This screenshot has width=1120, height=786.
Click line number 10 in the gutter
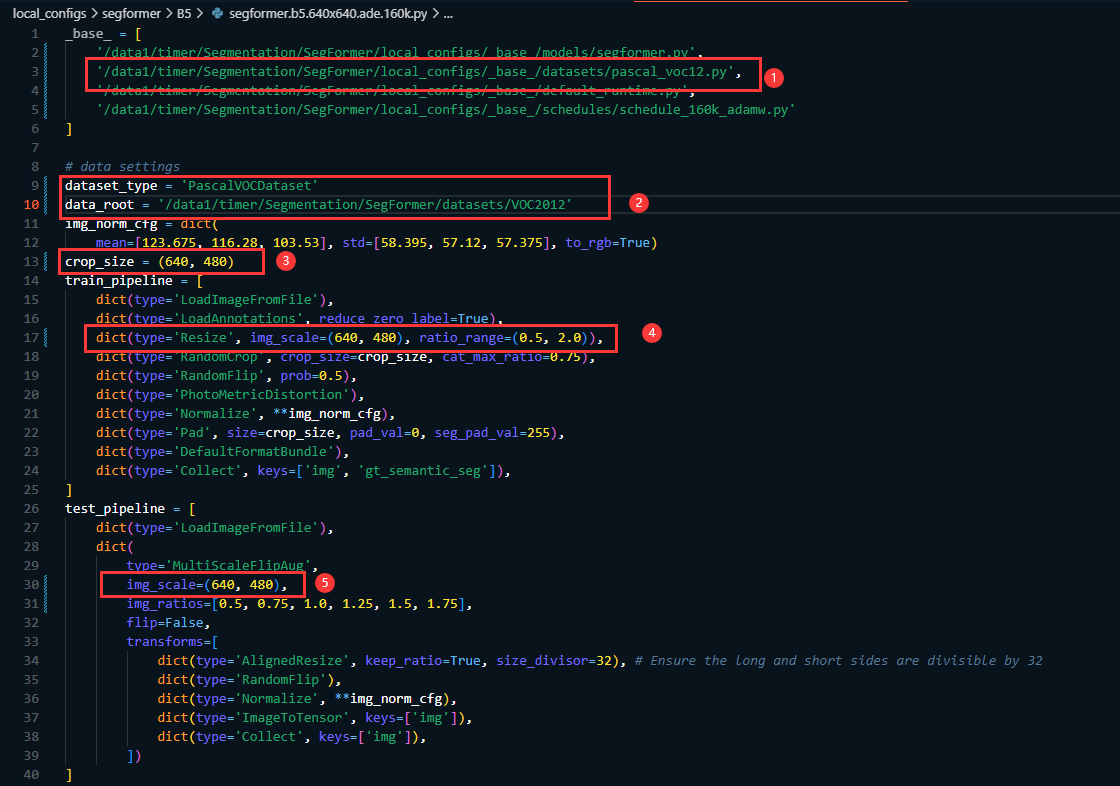point(33,204)
